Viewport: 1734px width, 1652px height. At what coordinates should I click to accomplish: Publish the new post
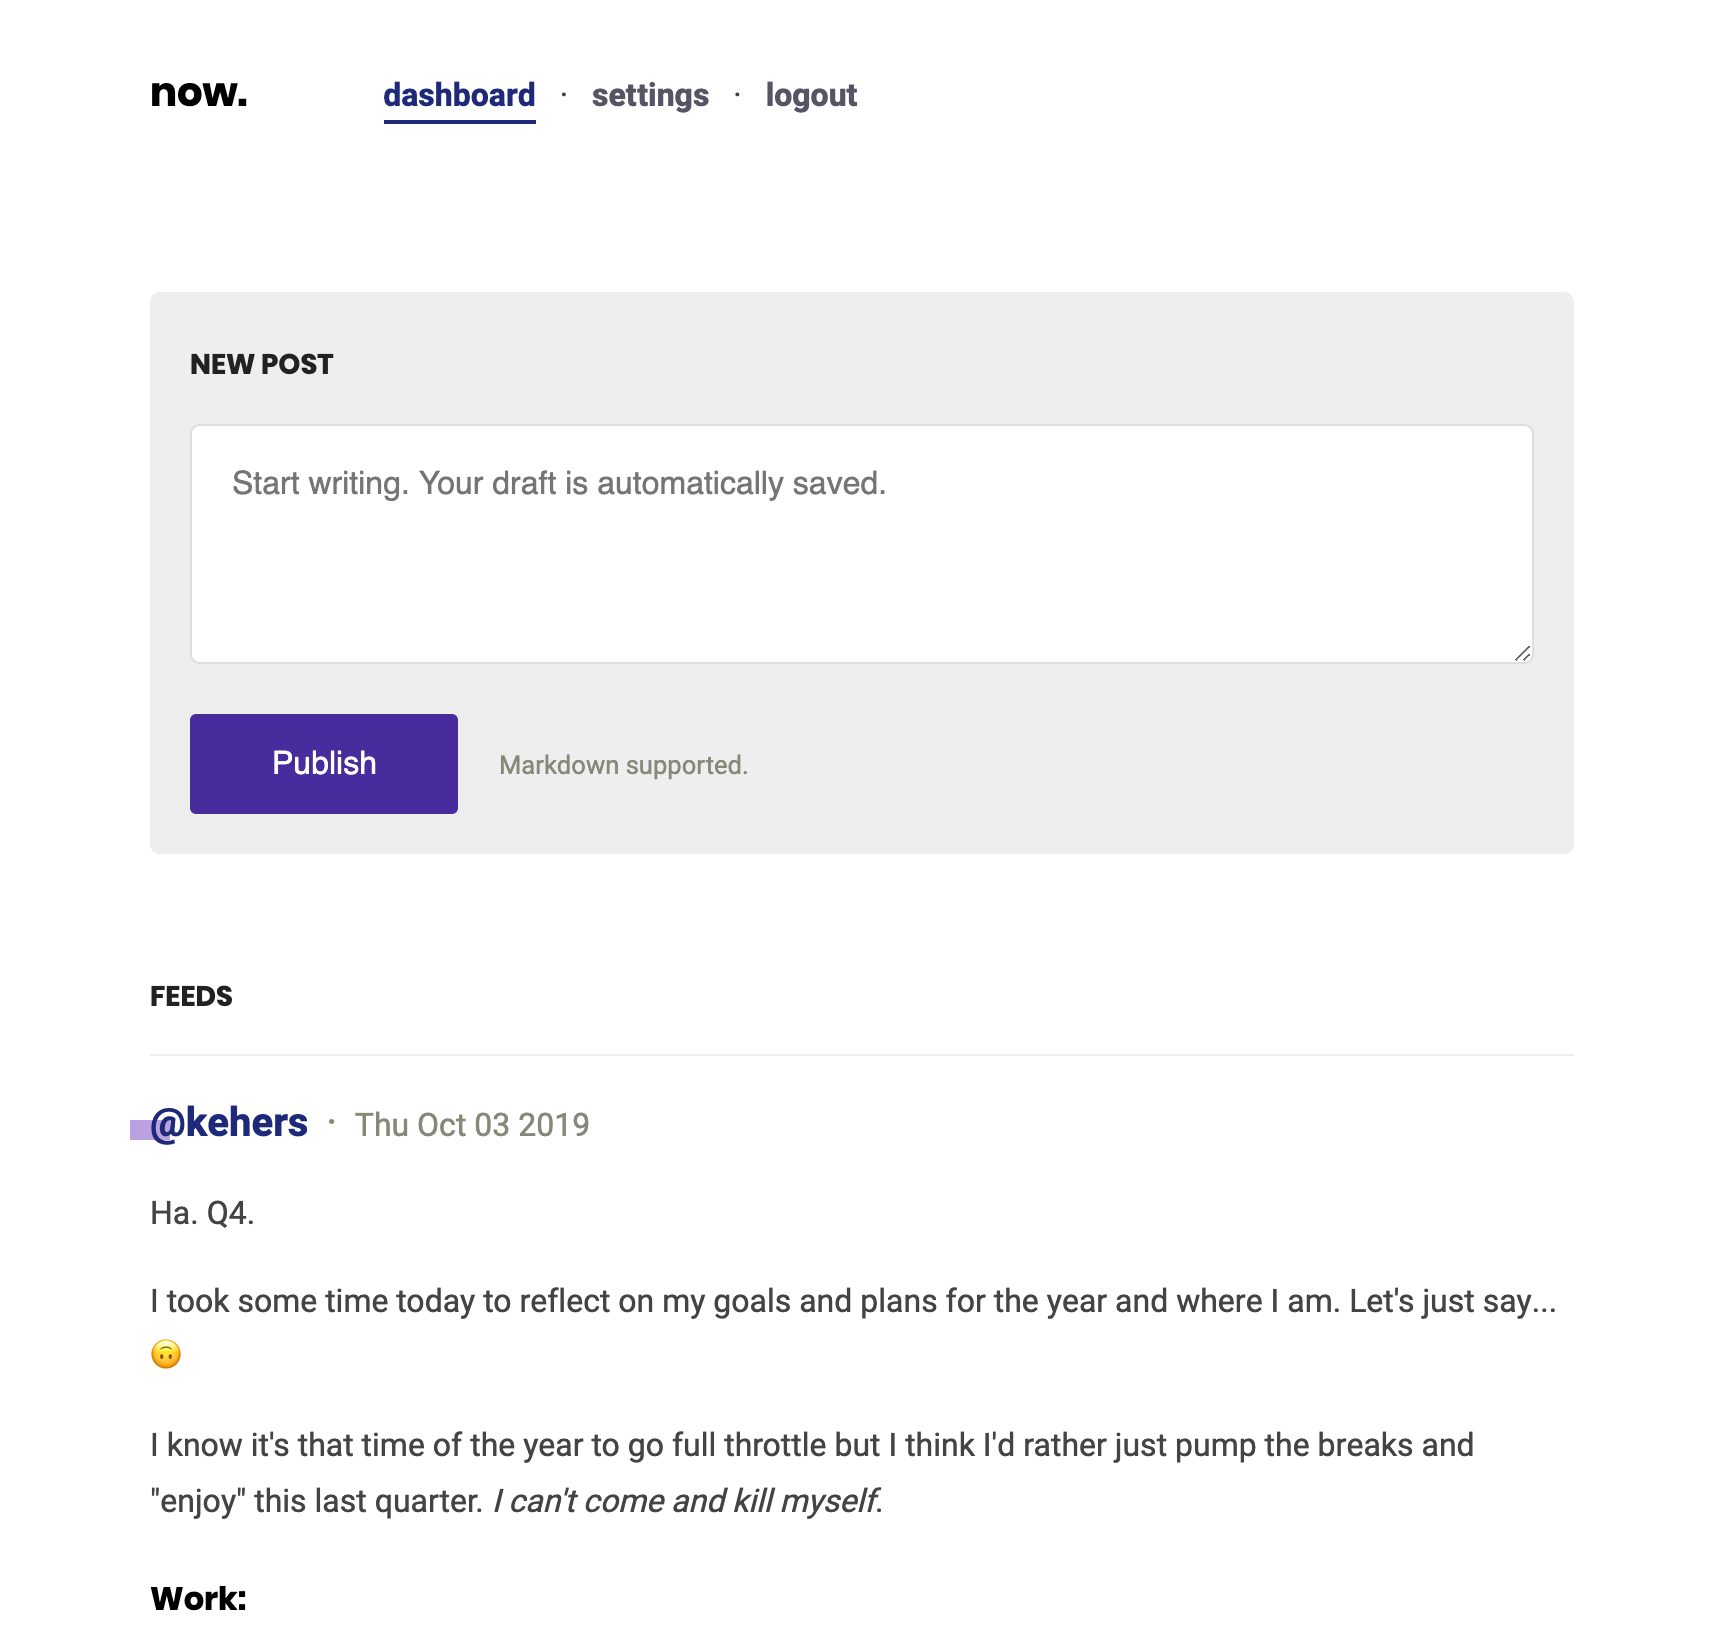(x=324, y=764)
